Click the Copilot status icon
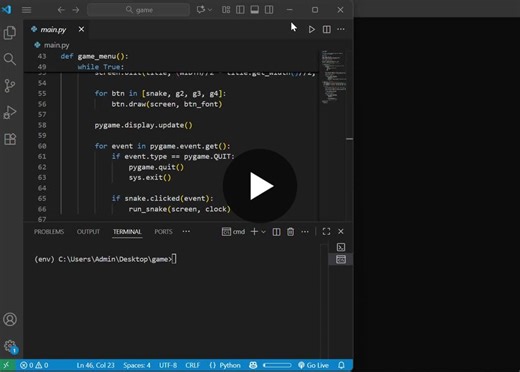Image resolution: width=520 pixels, height=372 pixels. tap(253, 365)
